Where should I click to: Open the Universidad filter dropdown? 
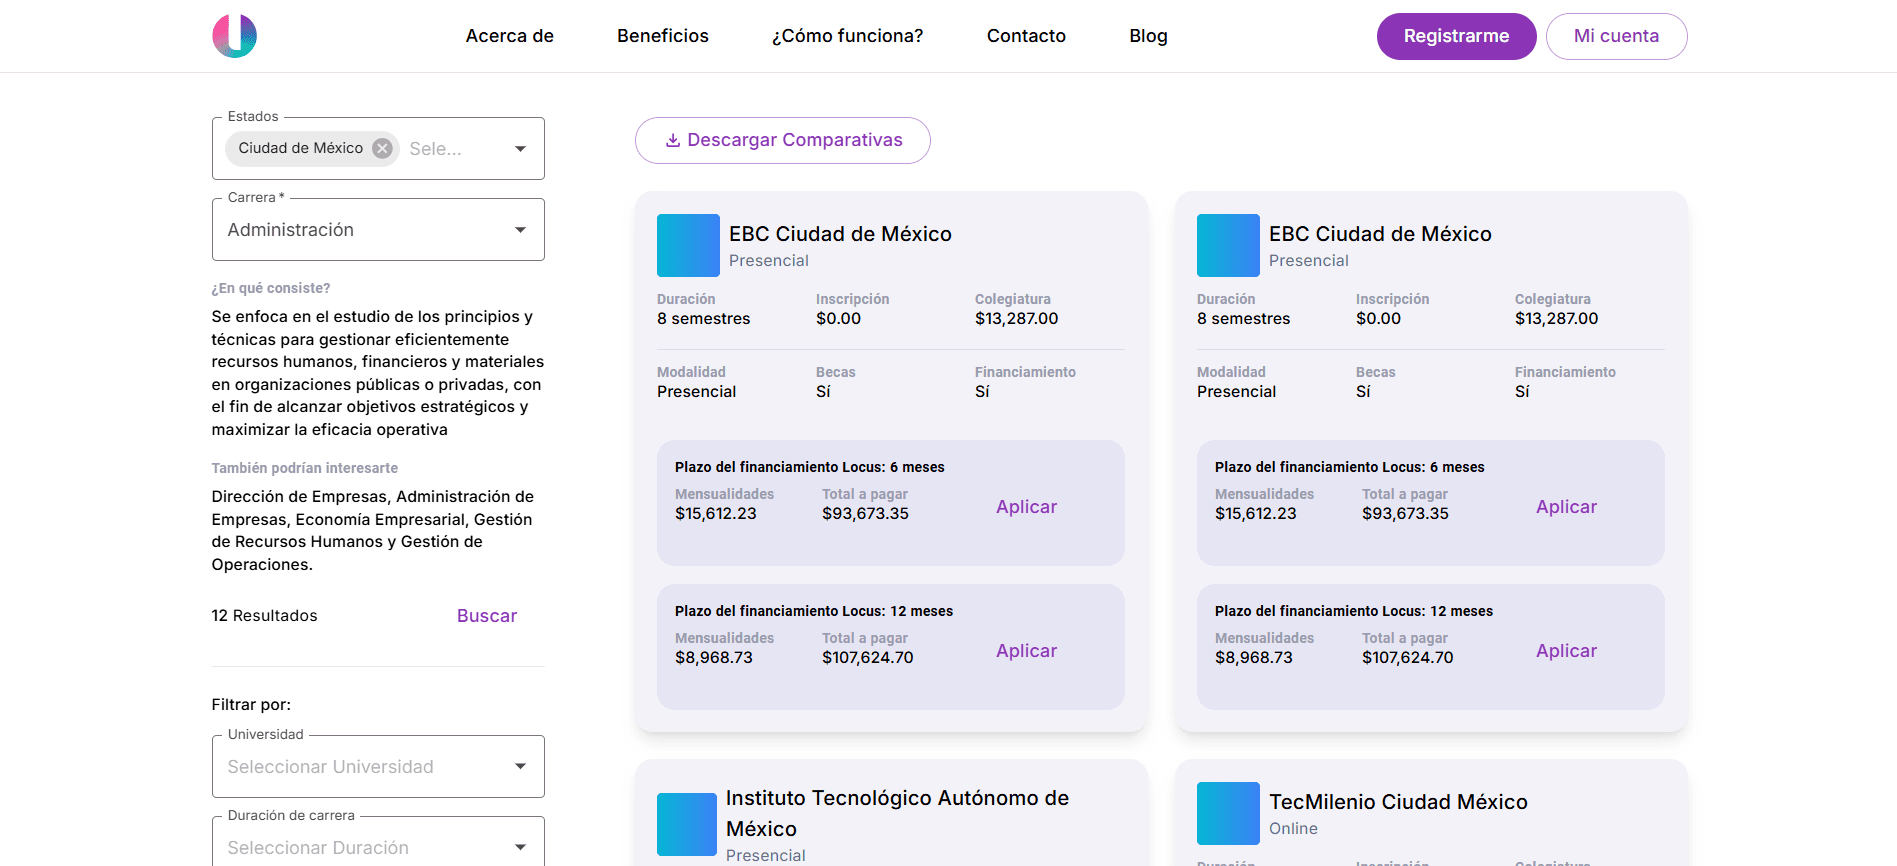(x=378, y=767)
